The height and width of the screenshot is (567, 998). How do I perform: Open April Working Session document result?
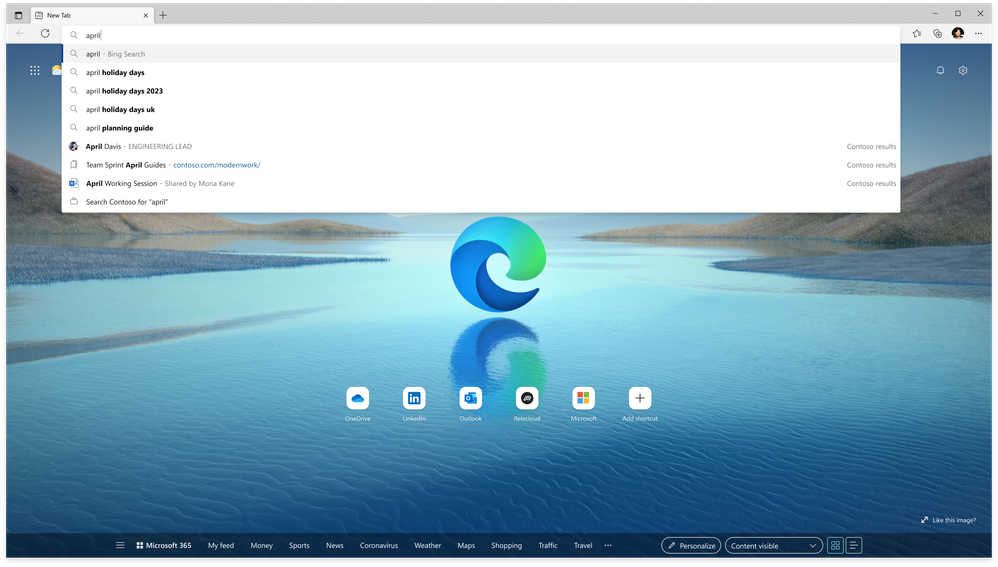tap(481, 183)
